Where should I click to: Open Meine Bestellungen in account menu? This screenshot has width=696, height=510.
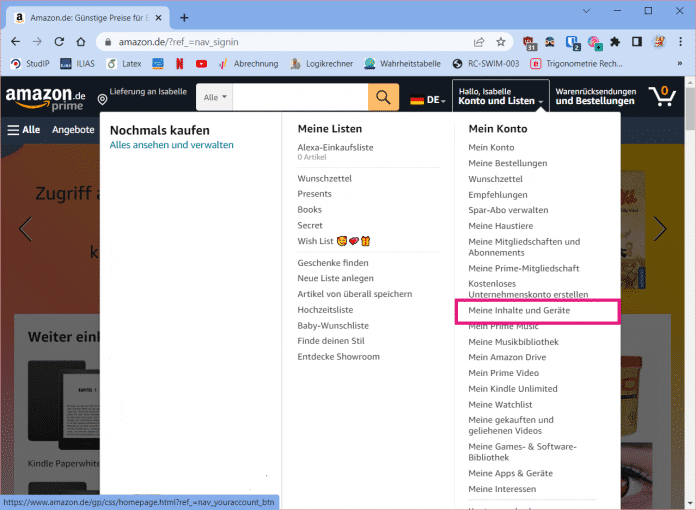coord(507,163)
